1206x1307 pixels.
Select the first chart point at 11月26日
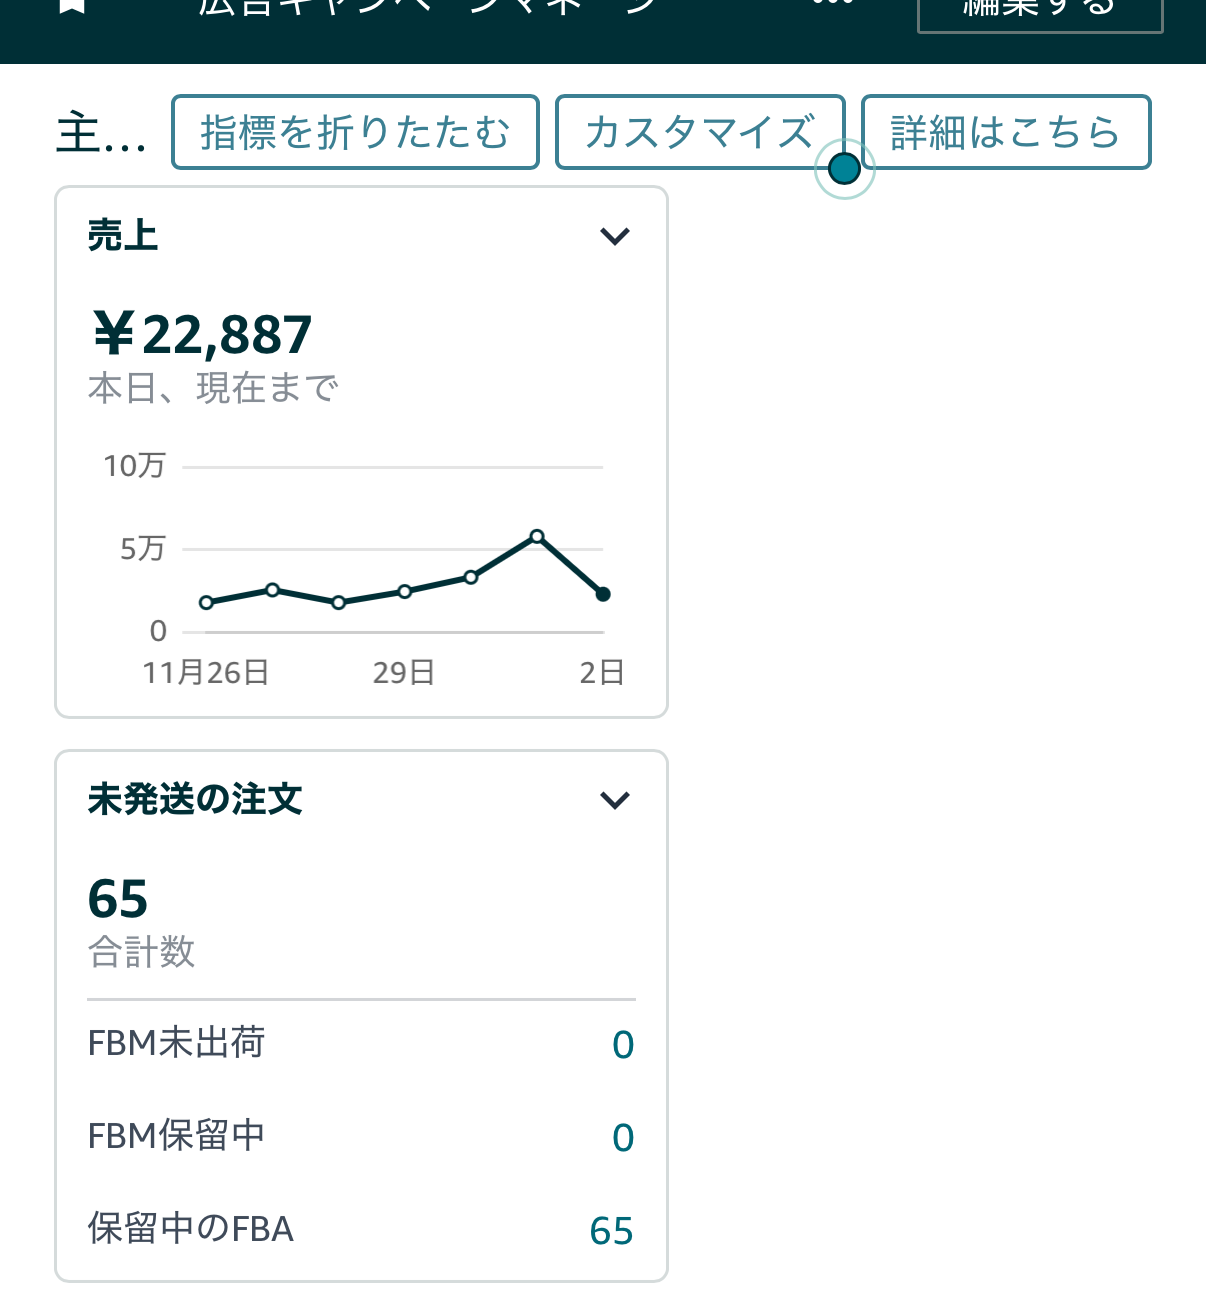(x=207, y=602)
